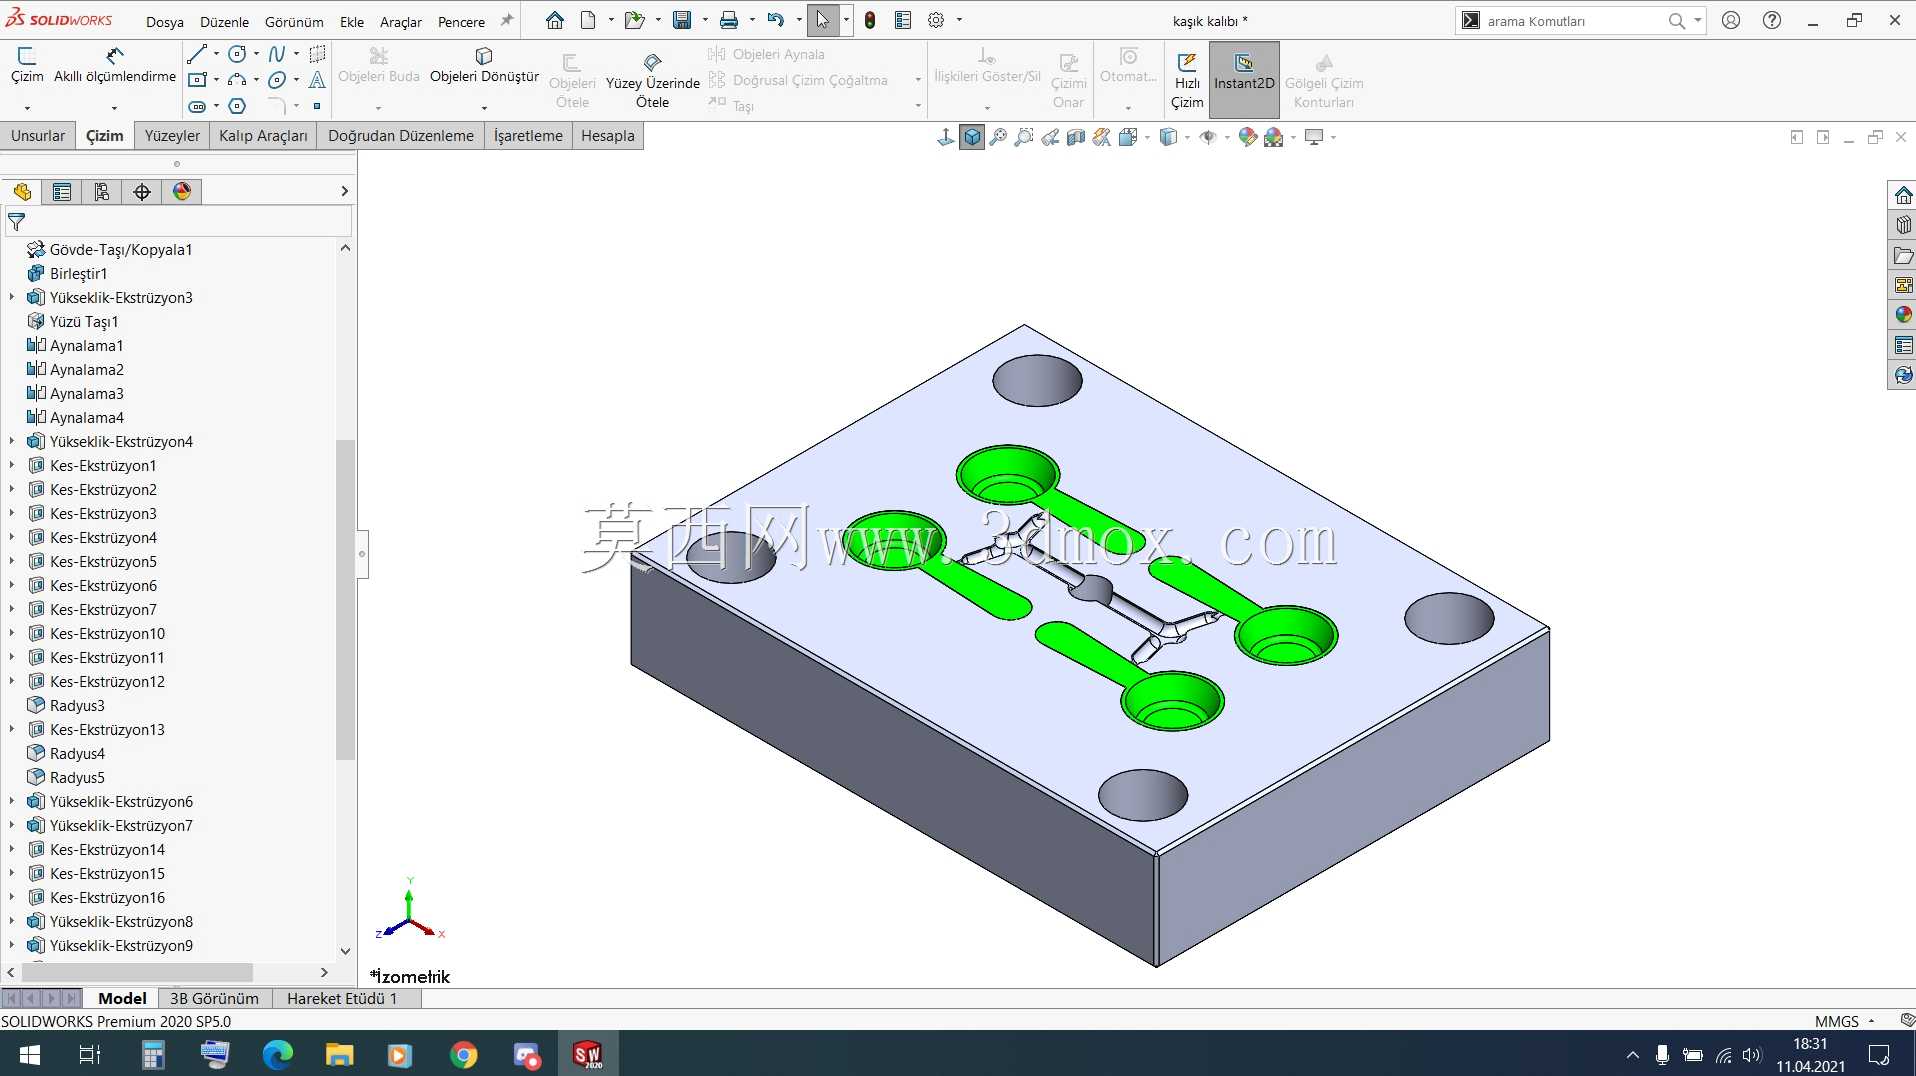Toggle the Select cursor tool
The width and height of the screenshot is (1916, 1076).
[823, 20]
